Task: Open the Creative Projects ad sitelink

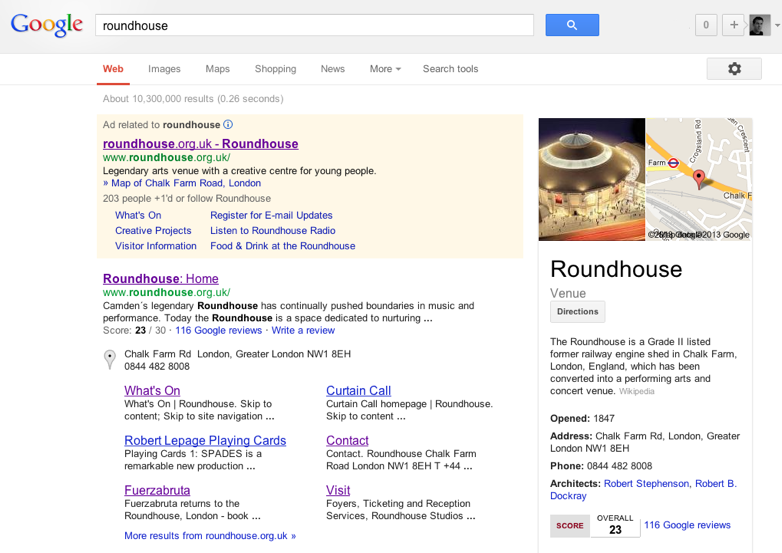Action: 153,231
